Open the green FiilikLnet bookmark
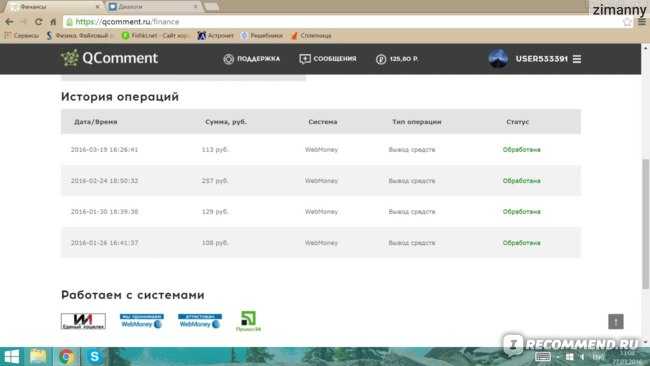 tap(154, 36)
